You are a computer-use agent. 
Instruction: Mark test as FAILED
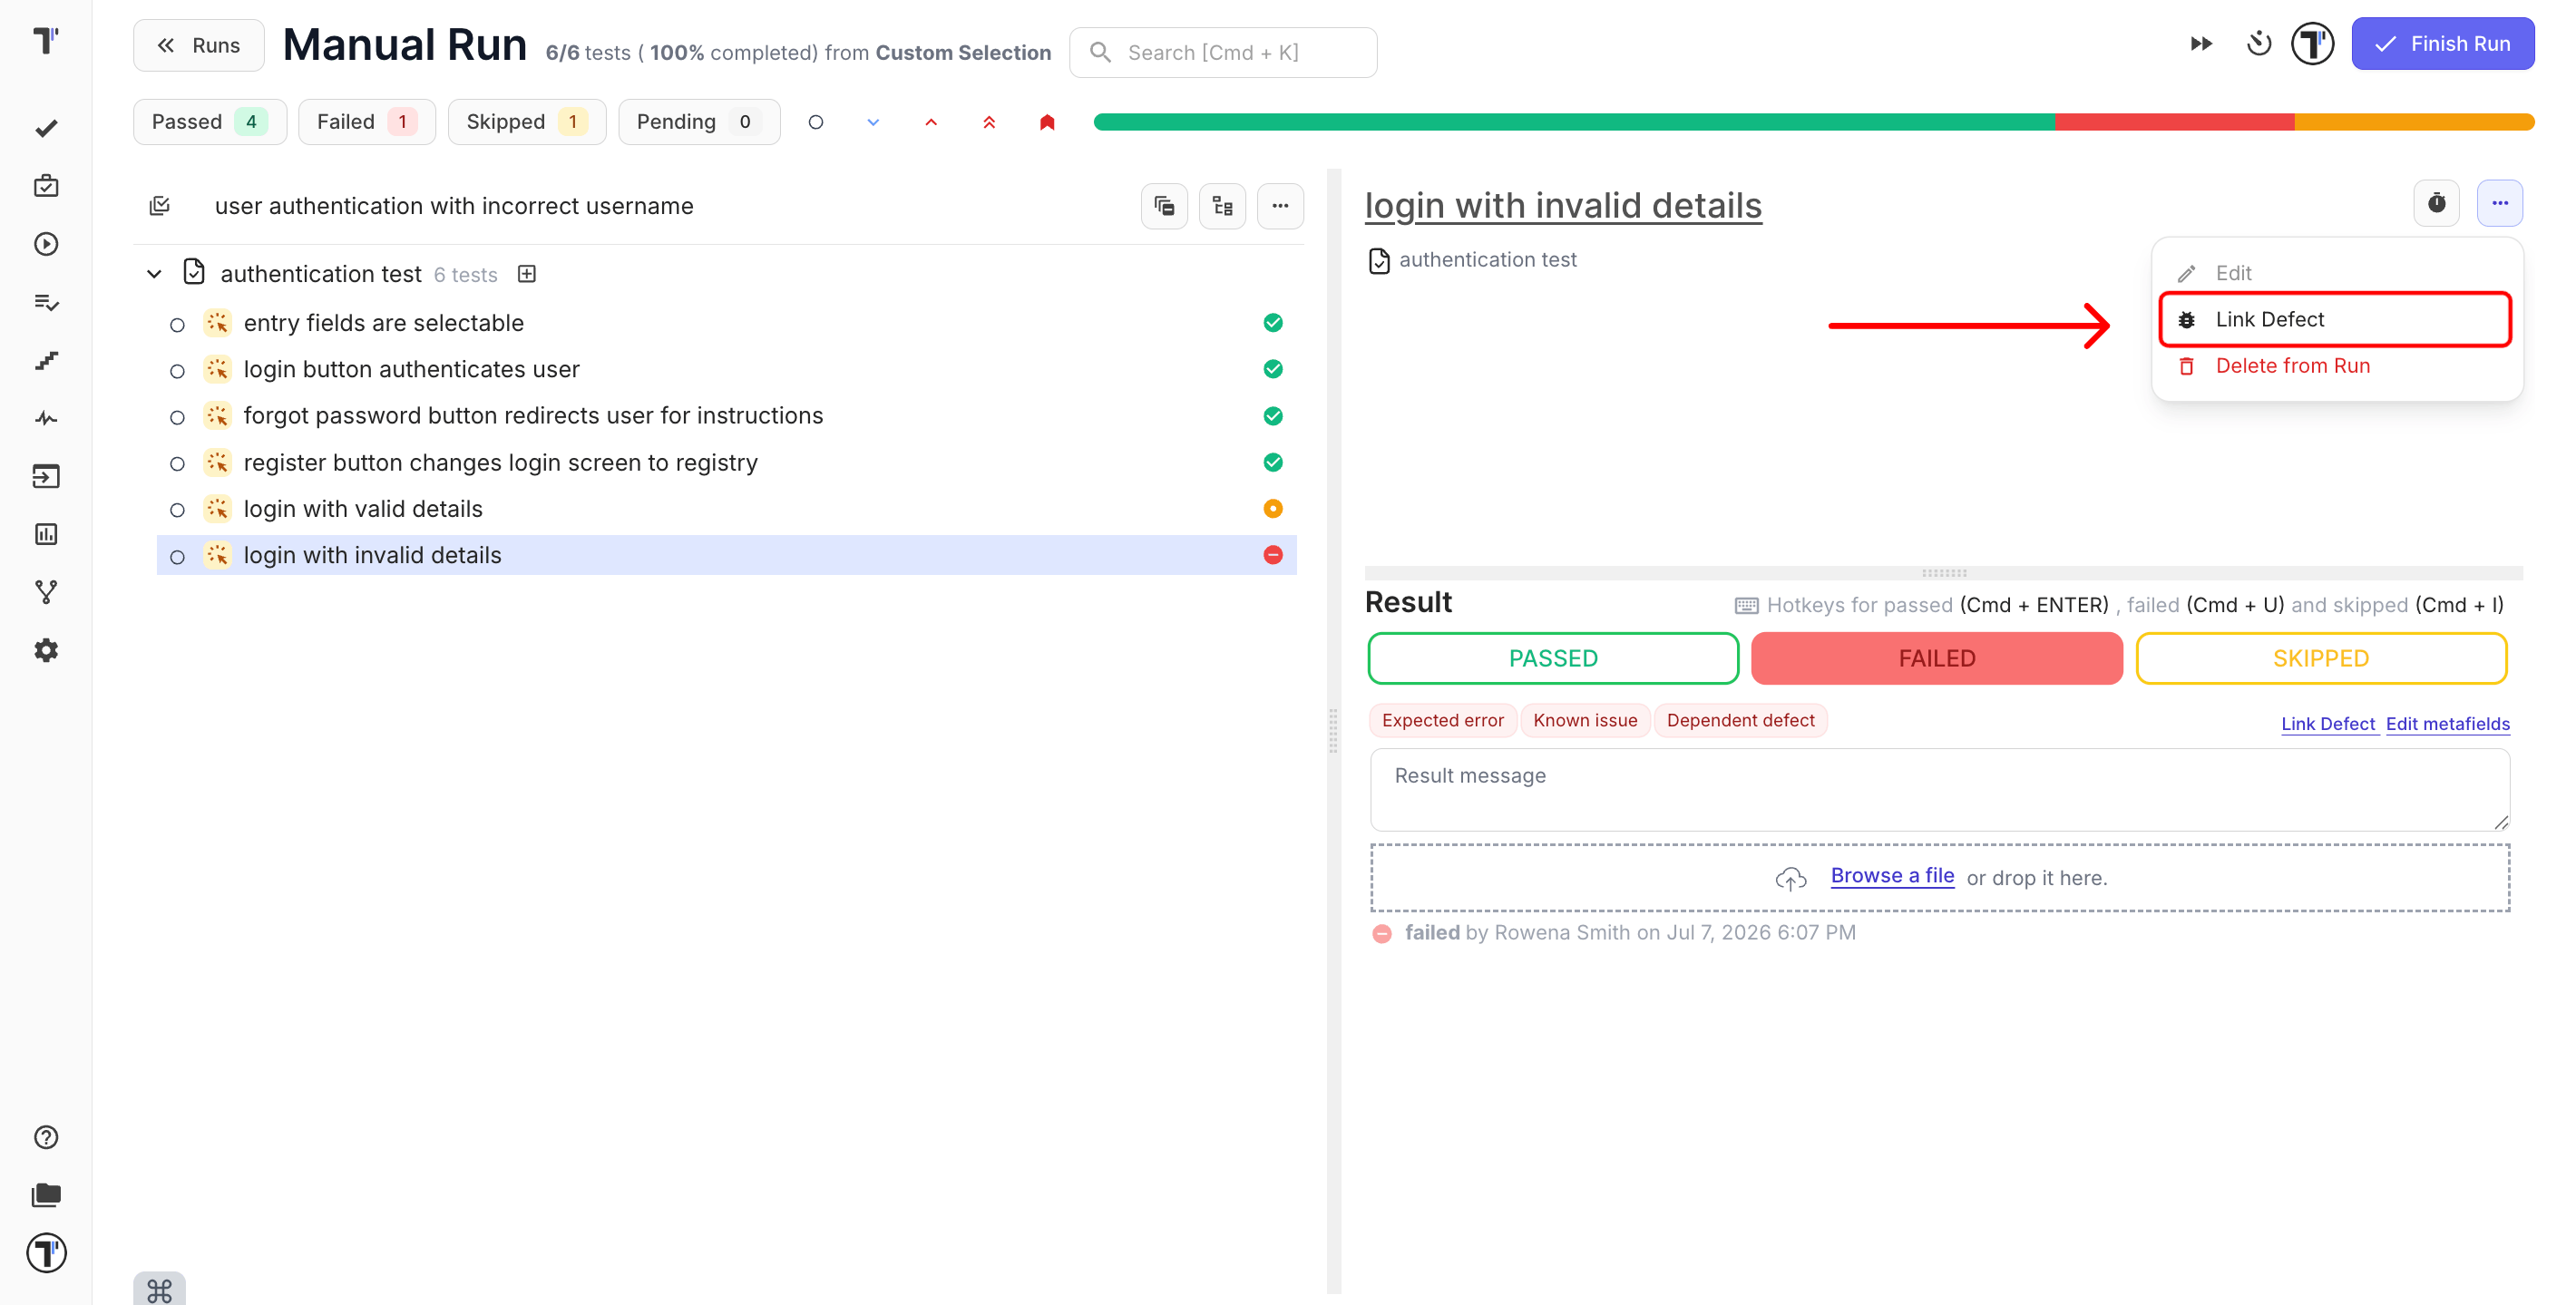(x=1937, y=658)
